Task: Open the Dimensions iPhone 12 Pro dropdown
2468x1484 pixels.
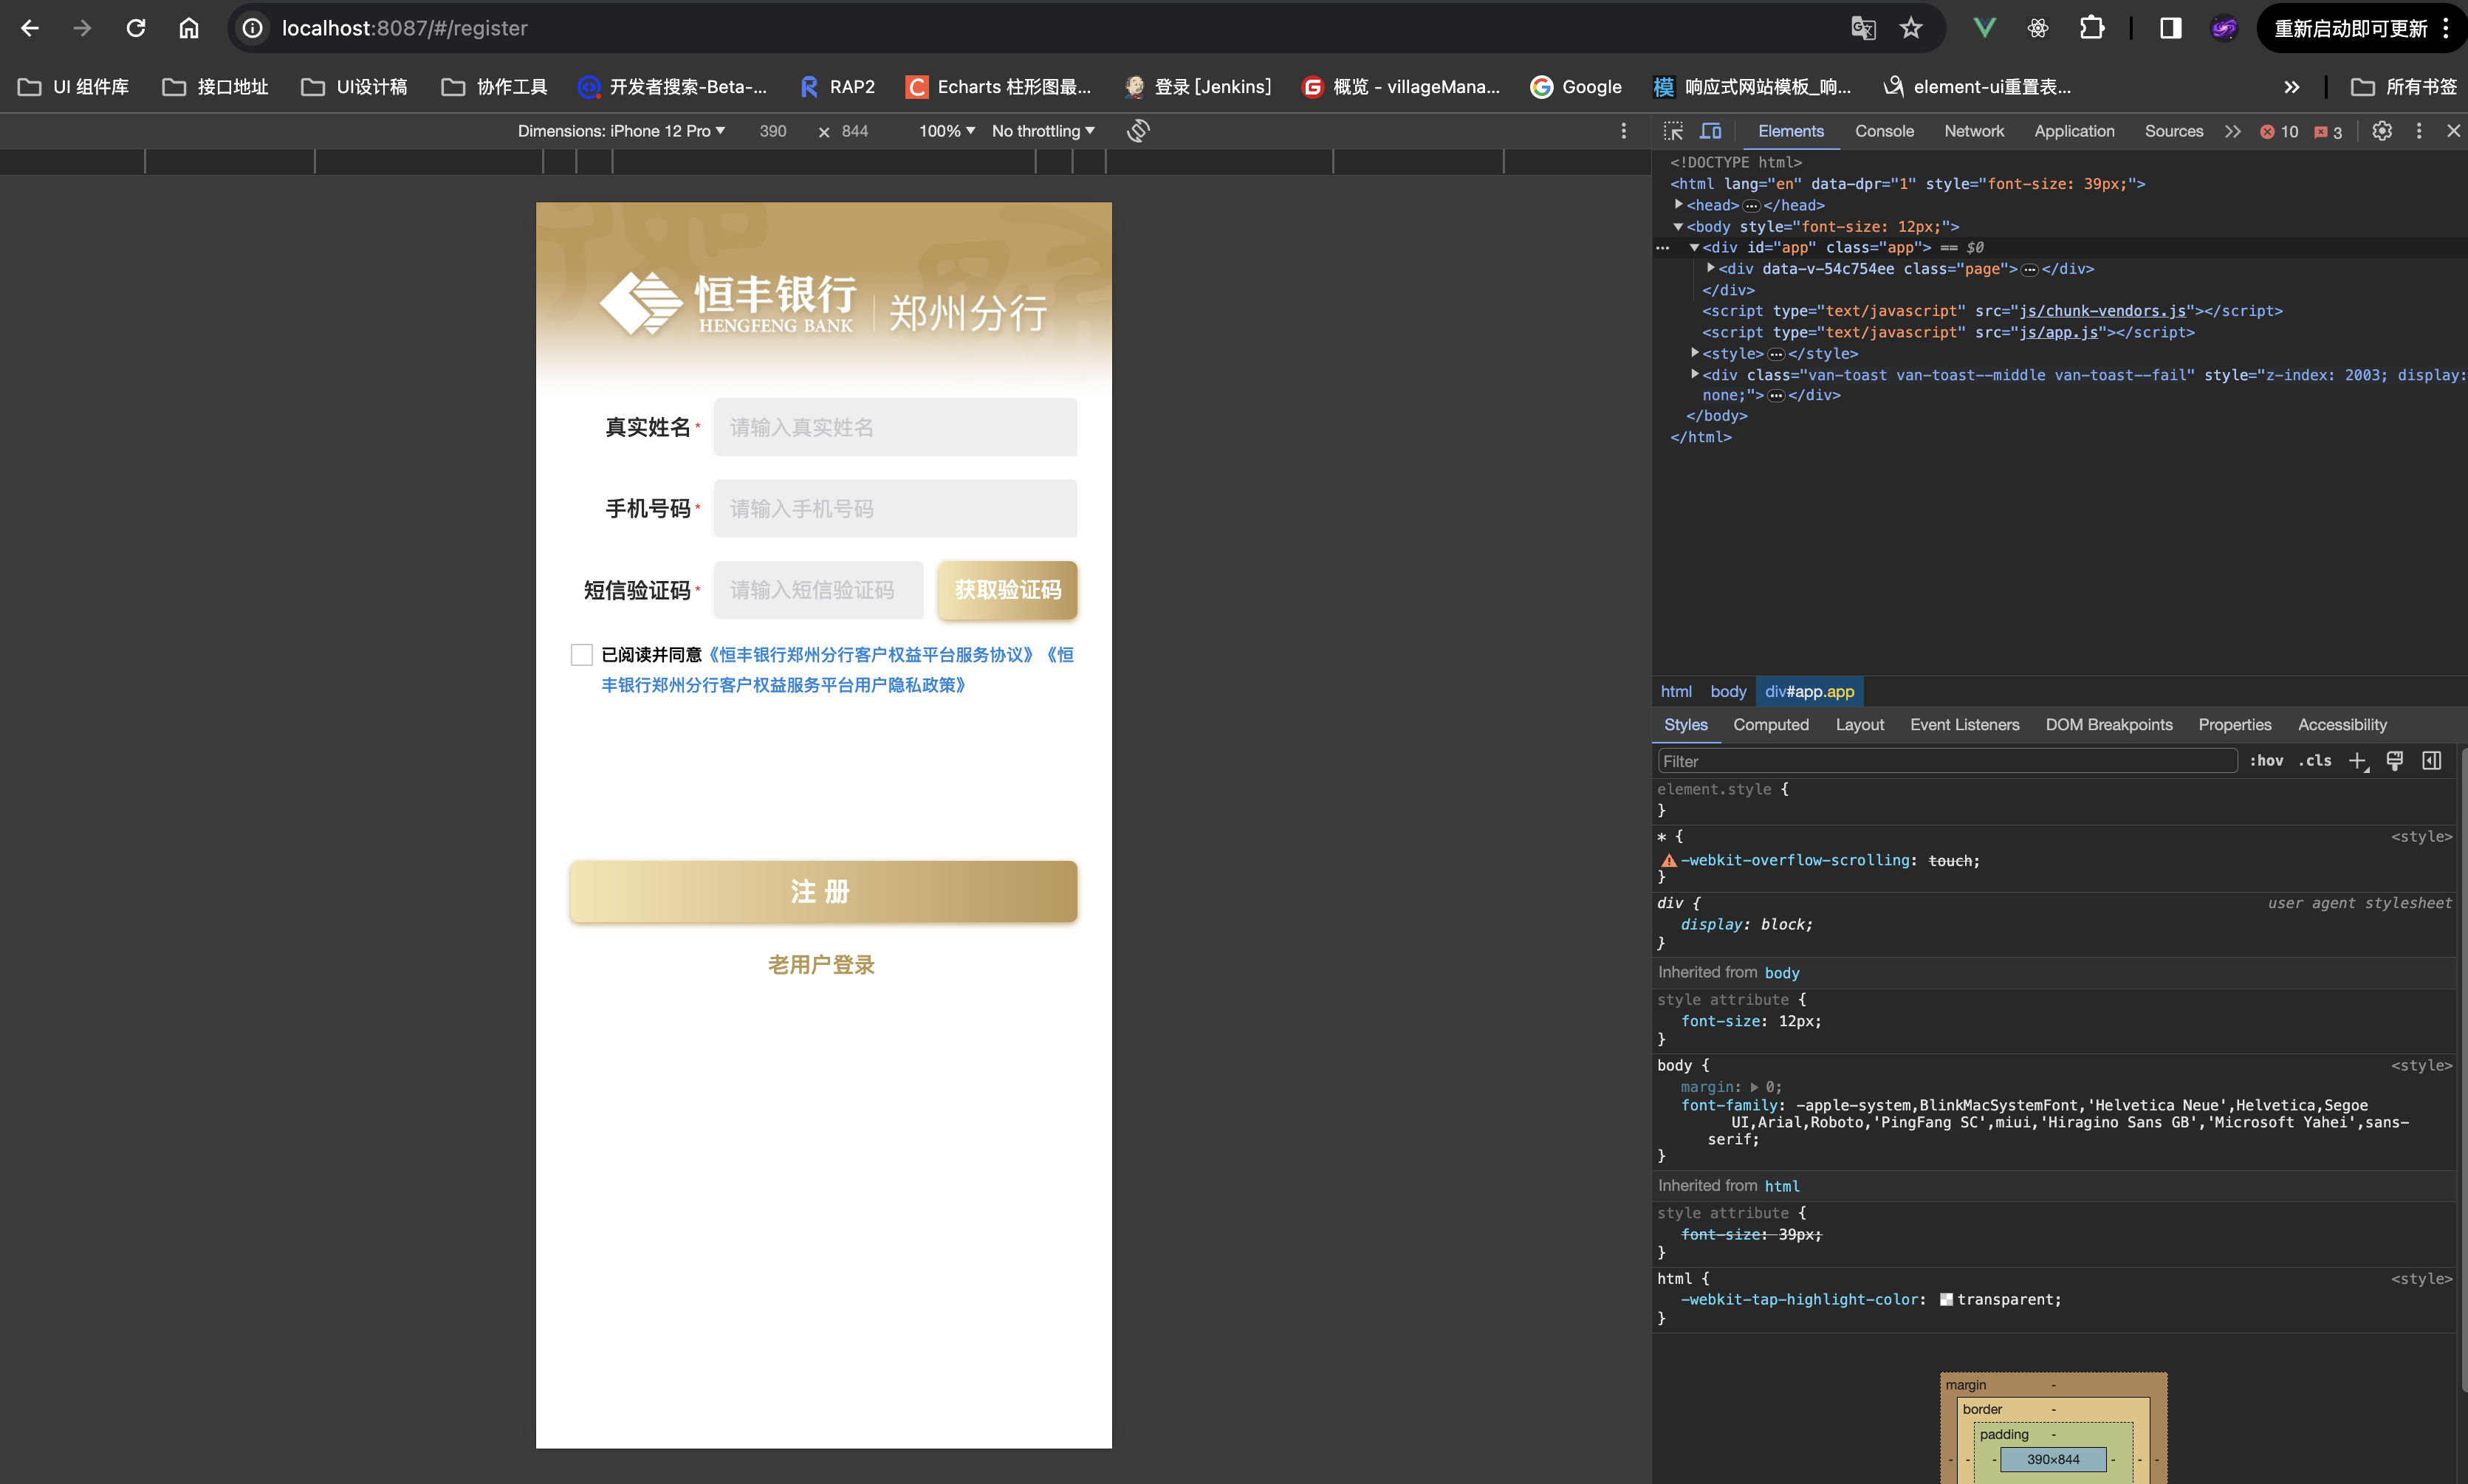Action: (621, 131)
